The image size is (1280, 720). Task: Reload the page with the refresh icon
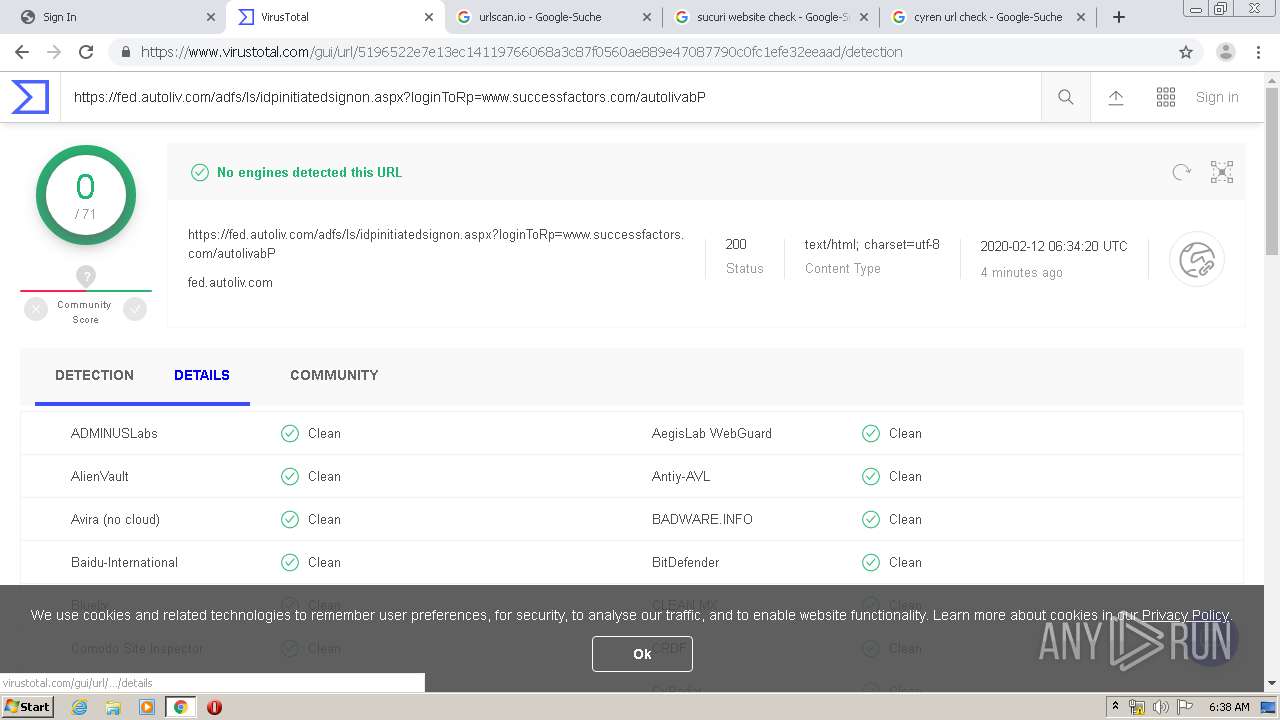click(86, 52)
